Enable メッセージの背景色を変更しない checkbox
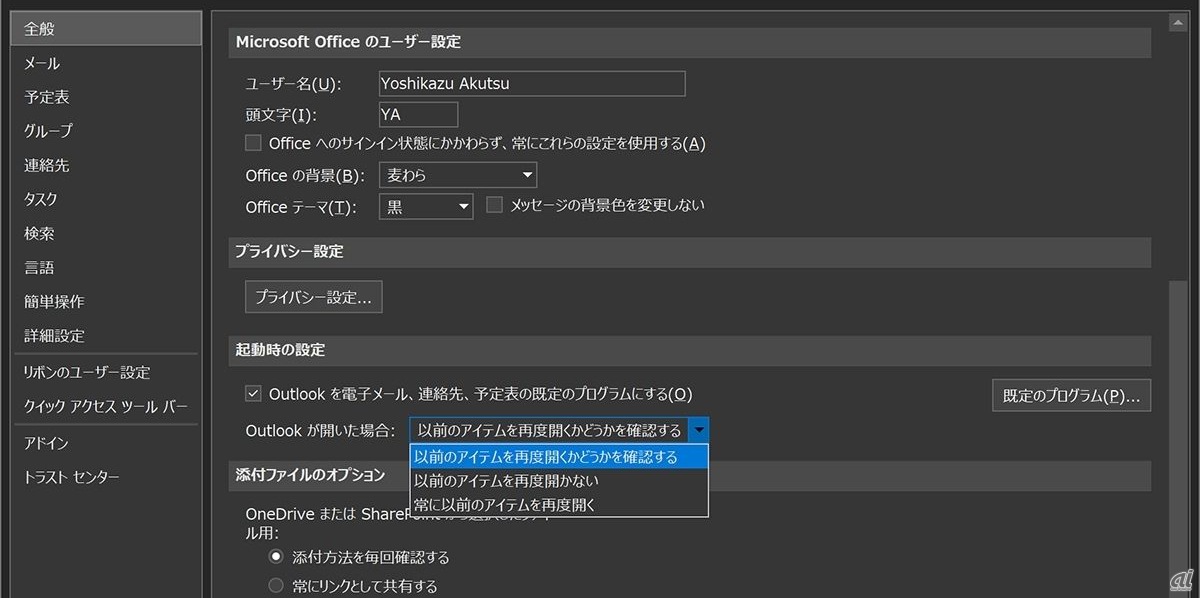Screen dimensions: 1200x598 494,205
